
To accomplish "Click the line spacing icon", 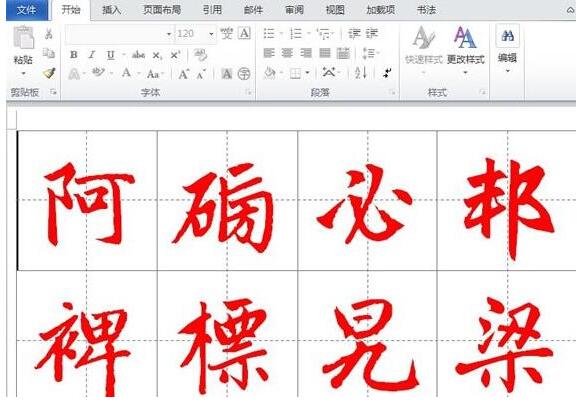I will 368,53.
